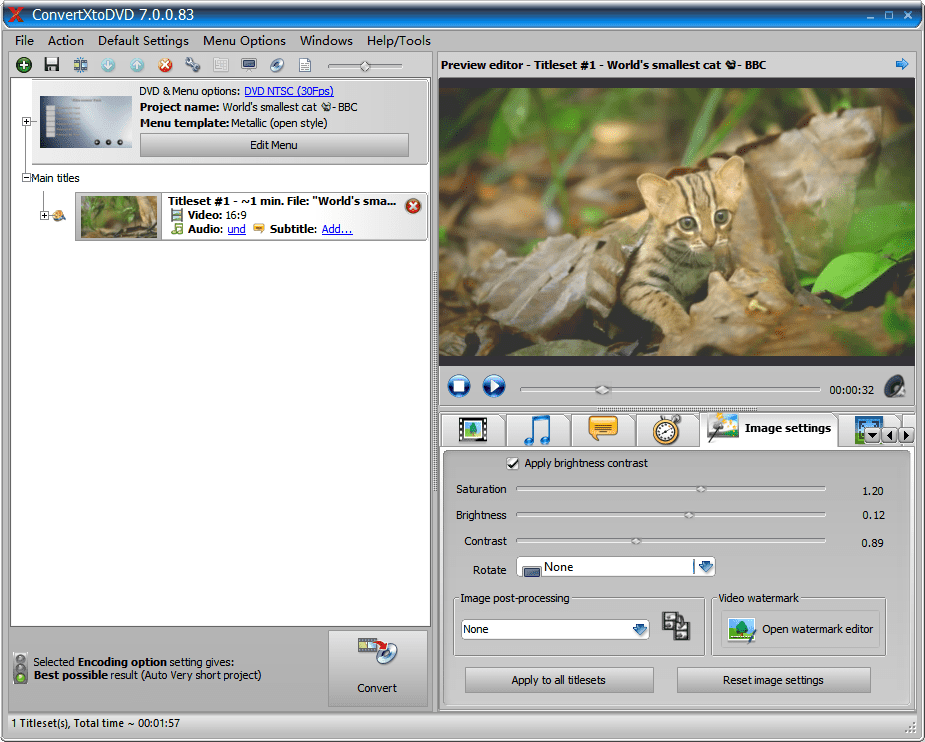Image resolution: width=925 pixels, height=742 pixels.
Task: Collapse the Main titles tree node
Action: pos(26,178)
